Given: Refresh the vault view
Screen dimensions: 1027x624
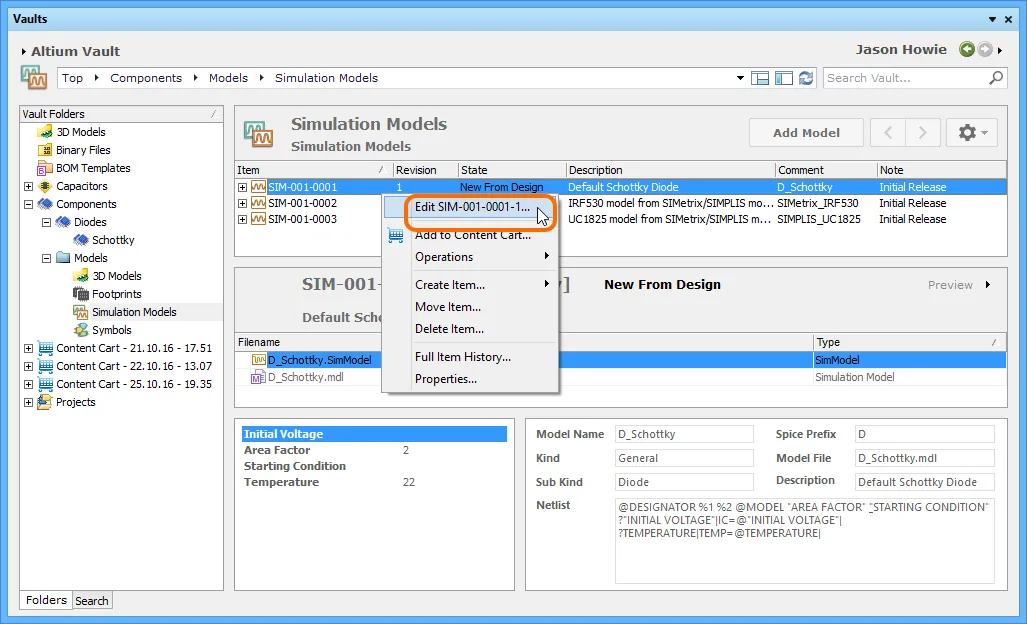Looking at the screenshot, I should click(806, 78).
